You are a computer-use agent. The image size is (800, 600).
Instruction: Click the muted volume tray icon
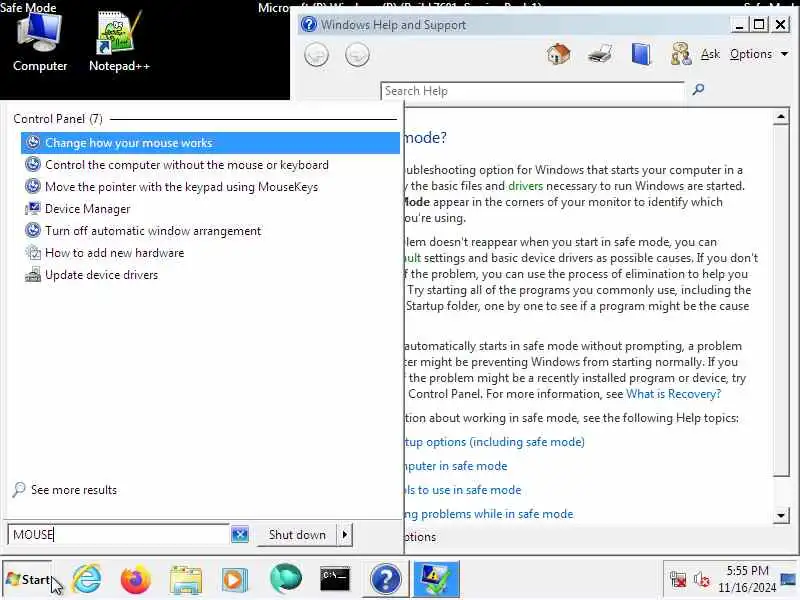coord(702,580)
